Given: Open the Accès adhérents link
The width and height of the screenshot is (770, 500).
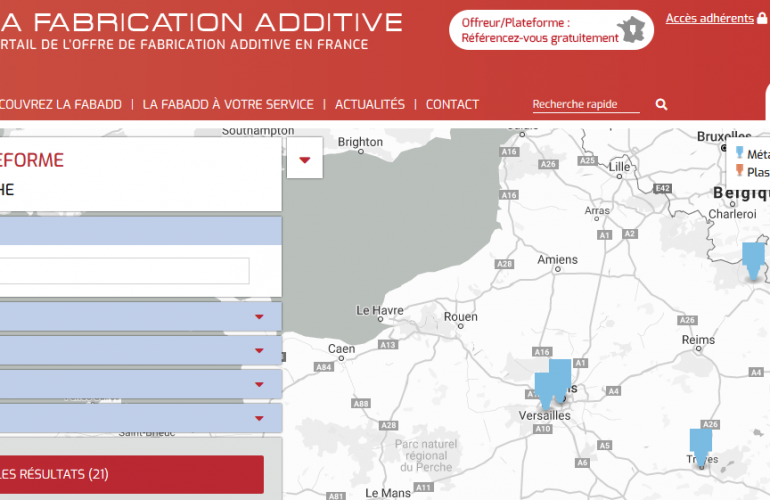Looking at the screenshot, I should point(709,18).
